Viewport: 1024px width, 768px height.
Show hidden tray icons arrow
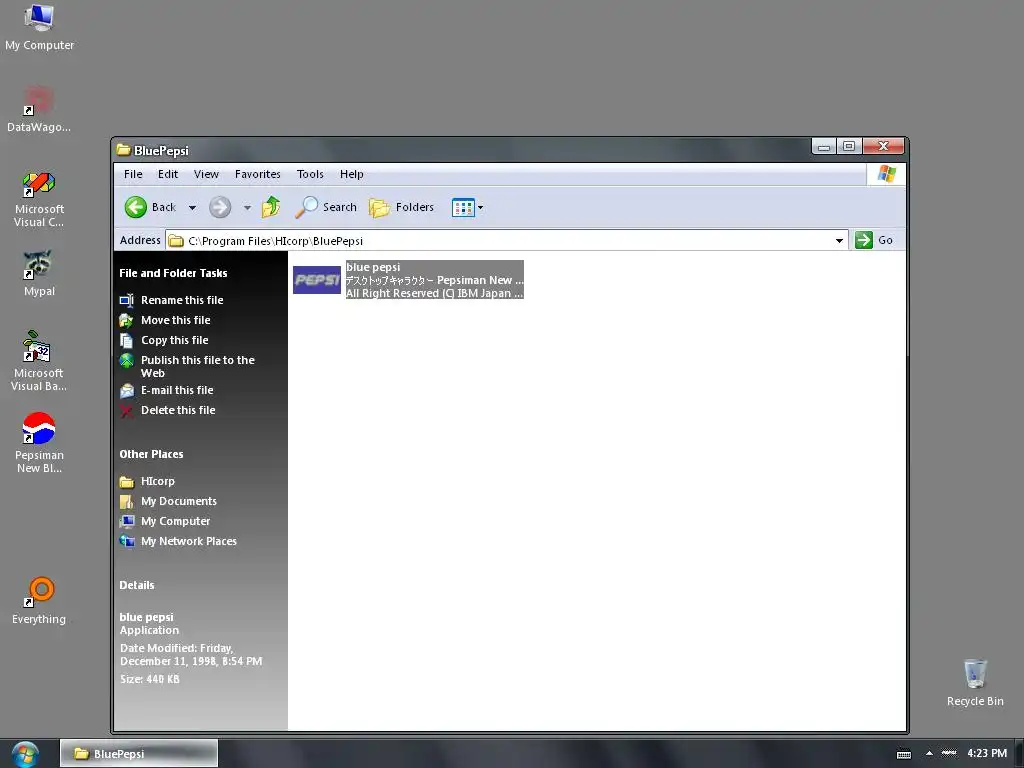pos(929,753)
